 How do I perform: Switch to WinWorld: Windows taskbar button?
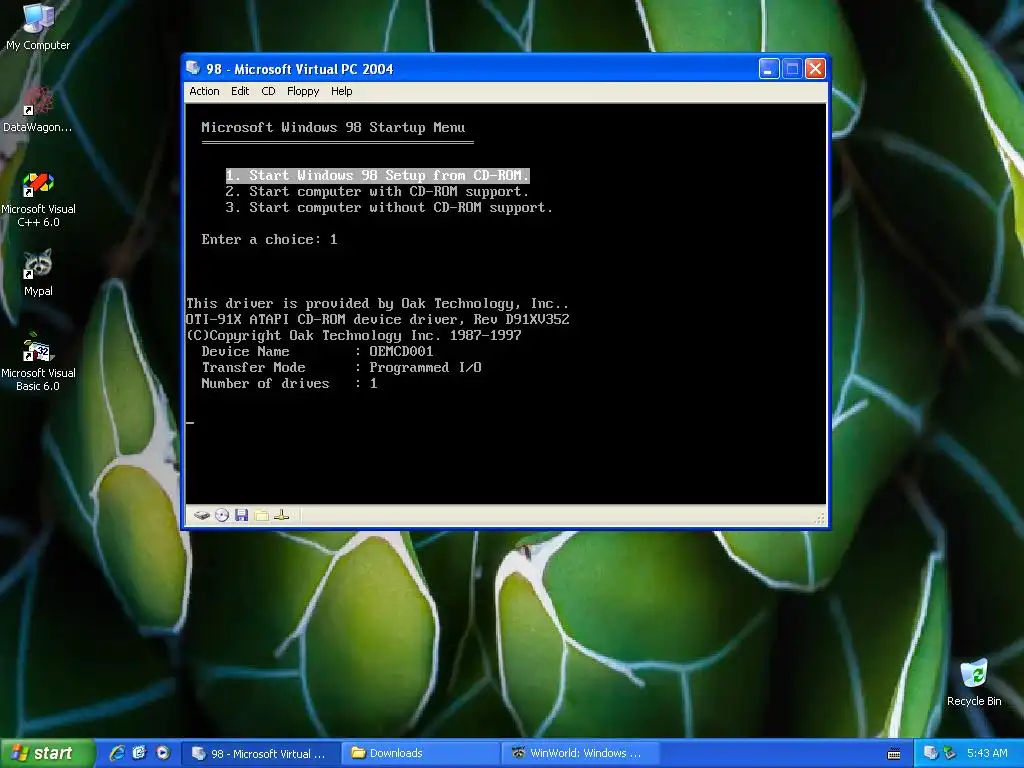580,754
